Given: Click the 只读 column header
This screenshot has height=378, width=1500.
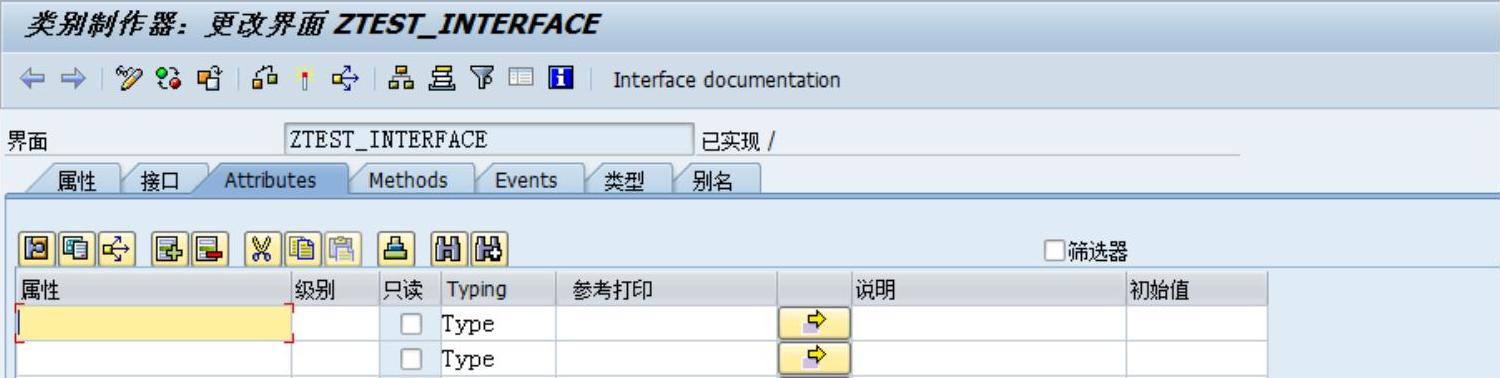Looking at the screenshot, I should (410, 290).
